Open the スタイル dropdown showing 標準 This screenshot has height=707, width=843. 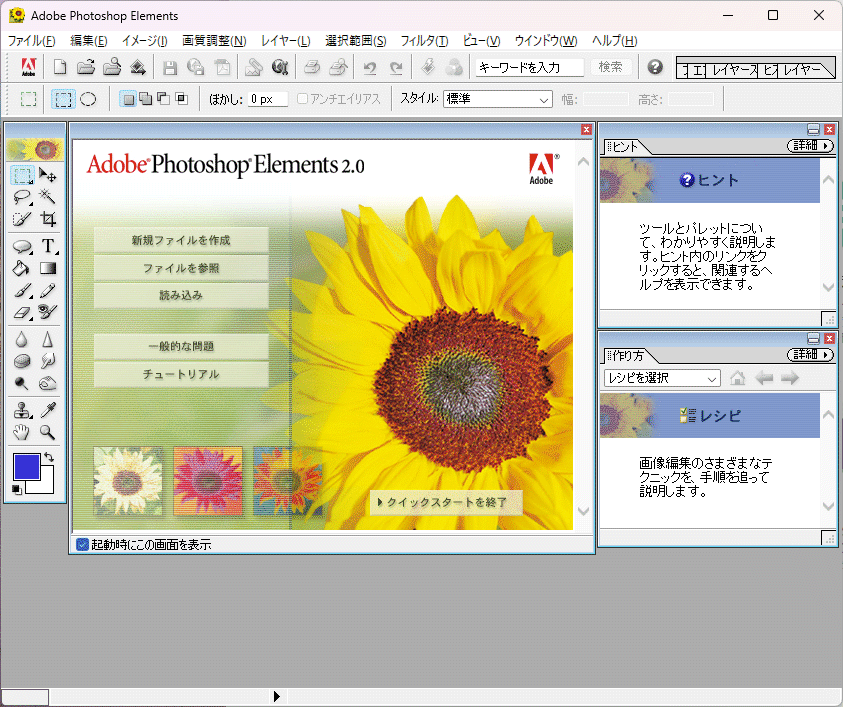pos(497,99)
